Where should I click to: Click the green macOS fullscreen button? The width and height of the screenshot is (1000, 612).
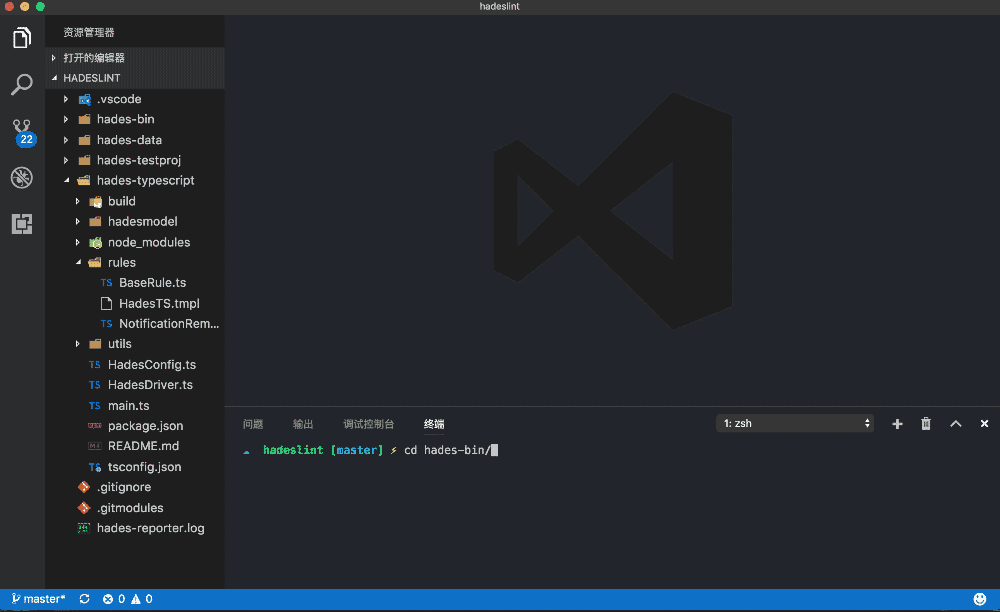(40, 6)
